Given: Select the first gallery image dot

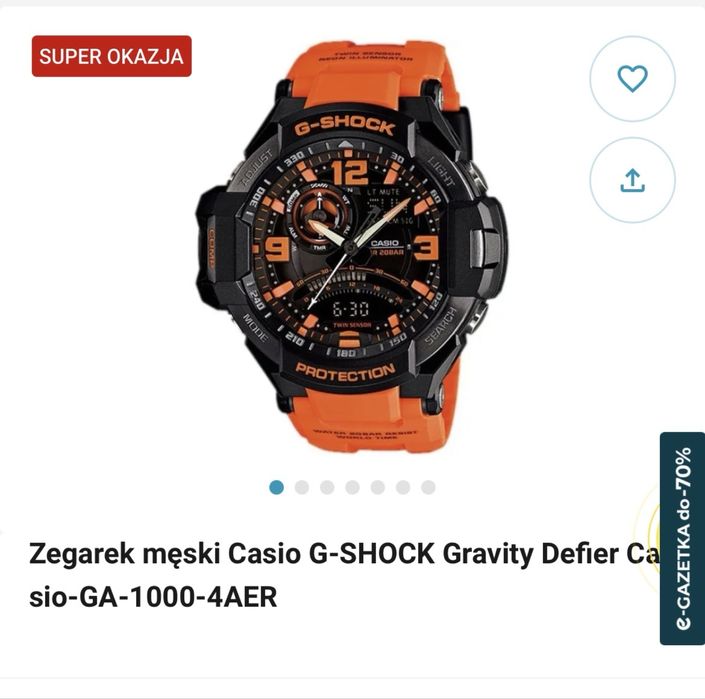Looking at the screenshot, I should [277, 487].
